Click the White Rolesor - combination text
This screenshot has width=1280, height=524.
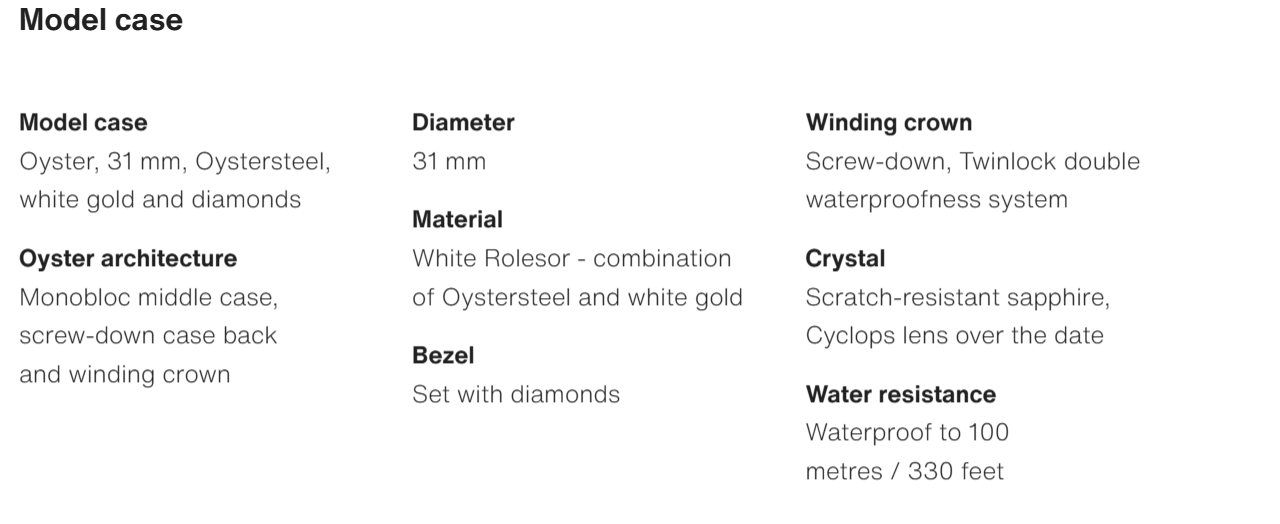click(571, 258)
